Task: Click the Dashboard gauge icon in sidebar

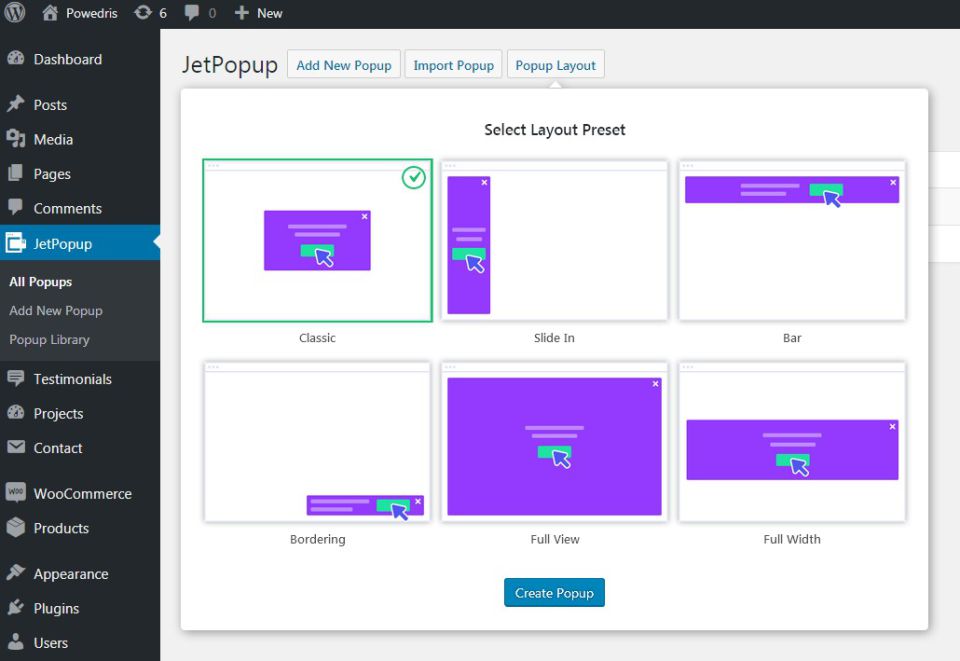Action: click(15, 59)
